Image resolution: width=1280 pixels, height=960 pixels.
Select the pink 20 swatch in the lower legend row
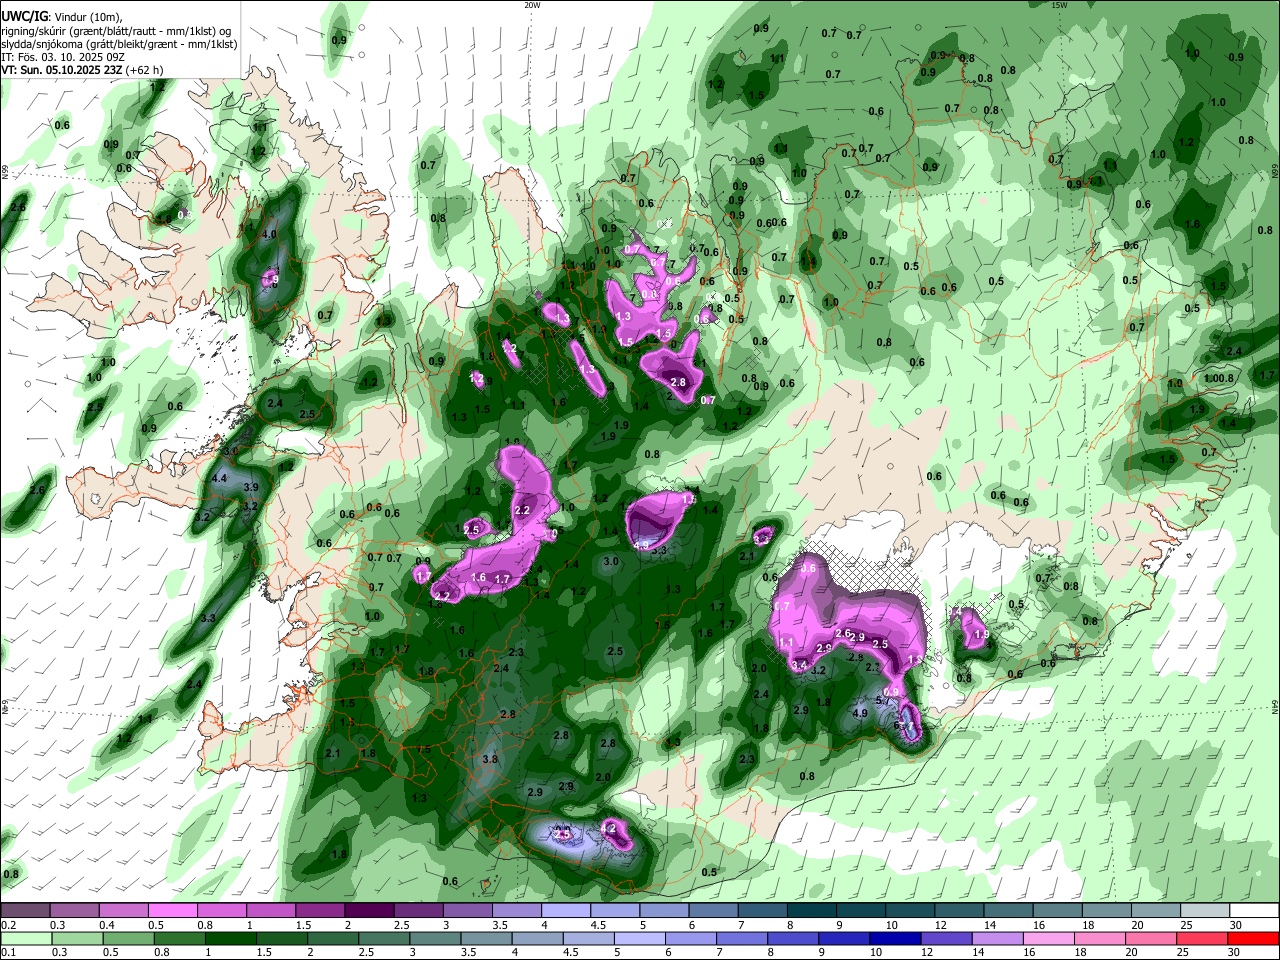click(x=1150, y=938)
